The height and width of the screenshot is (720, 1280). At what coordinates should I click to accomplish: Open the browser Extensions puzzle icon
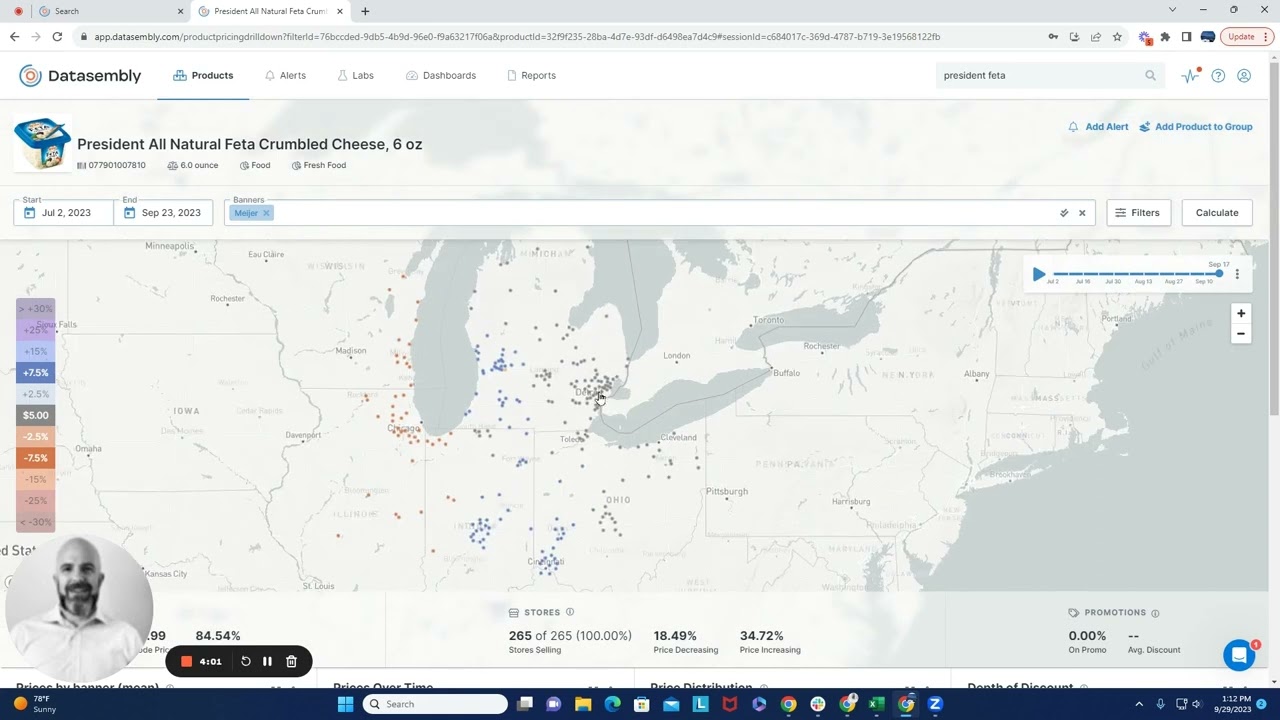1165,37
